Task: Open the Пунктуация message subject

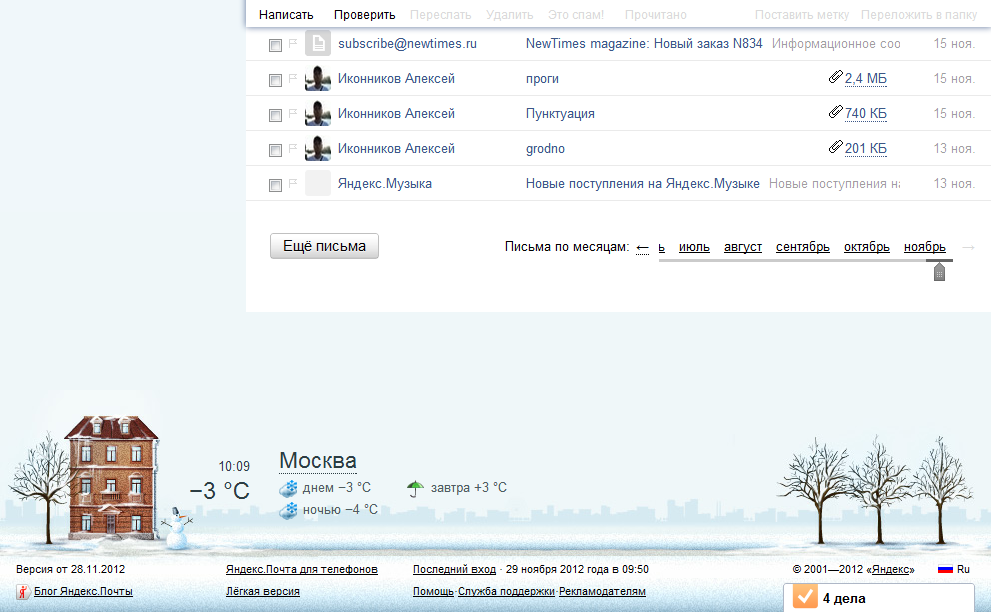Action: coord(560,114)
